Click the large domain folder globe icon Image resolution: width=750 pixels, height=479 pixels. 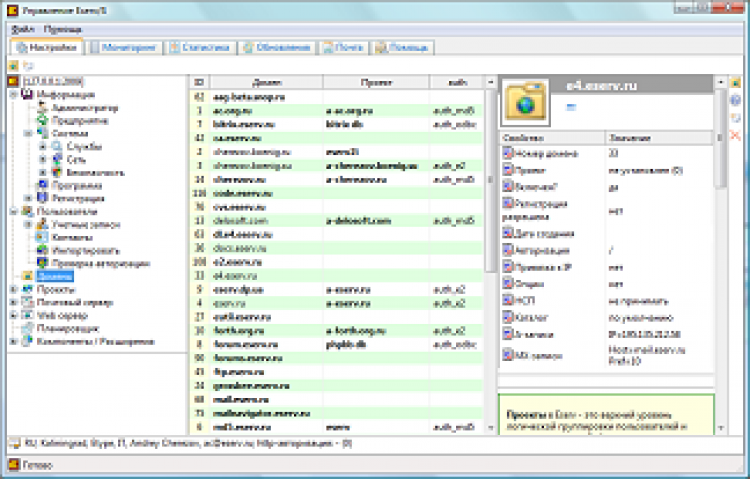click(525, 102)
